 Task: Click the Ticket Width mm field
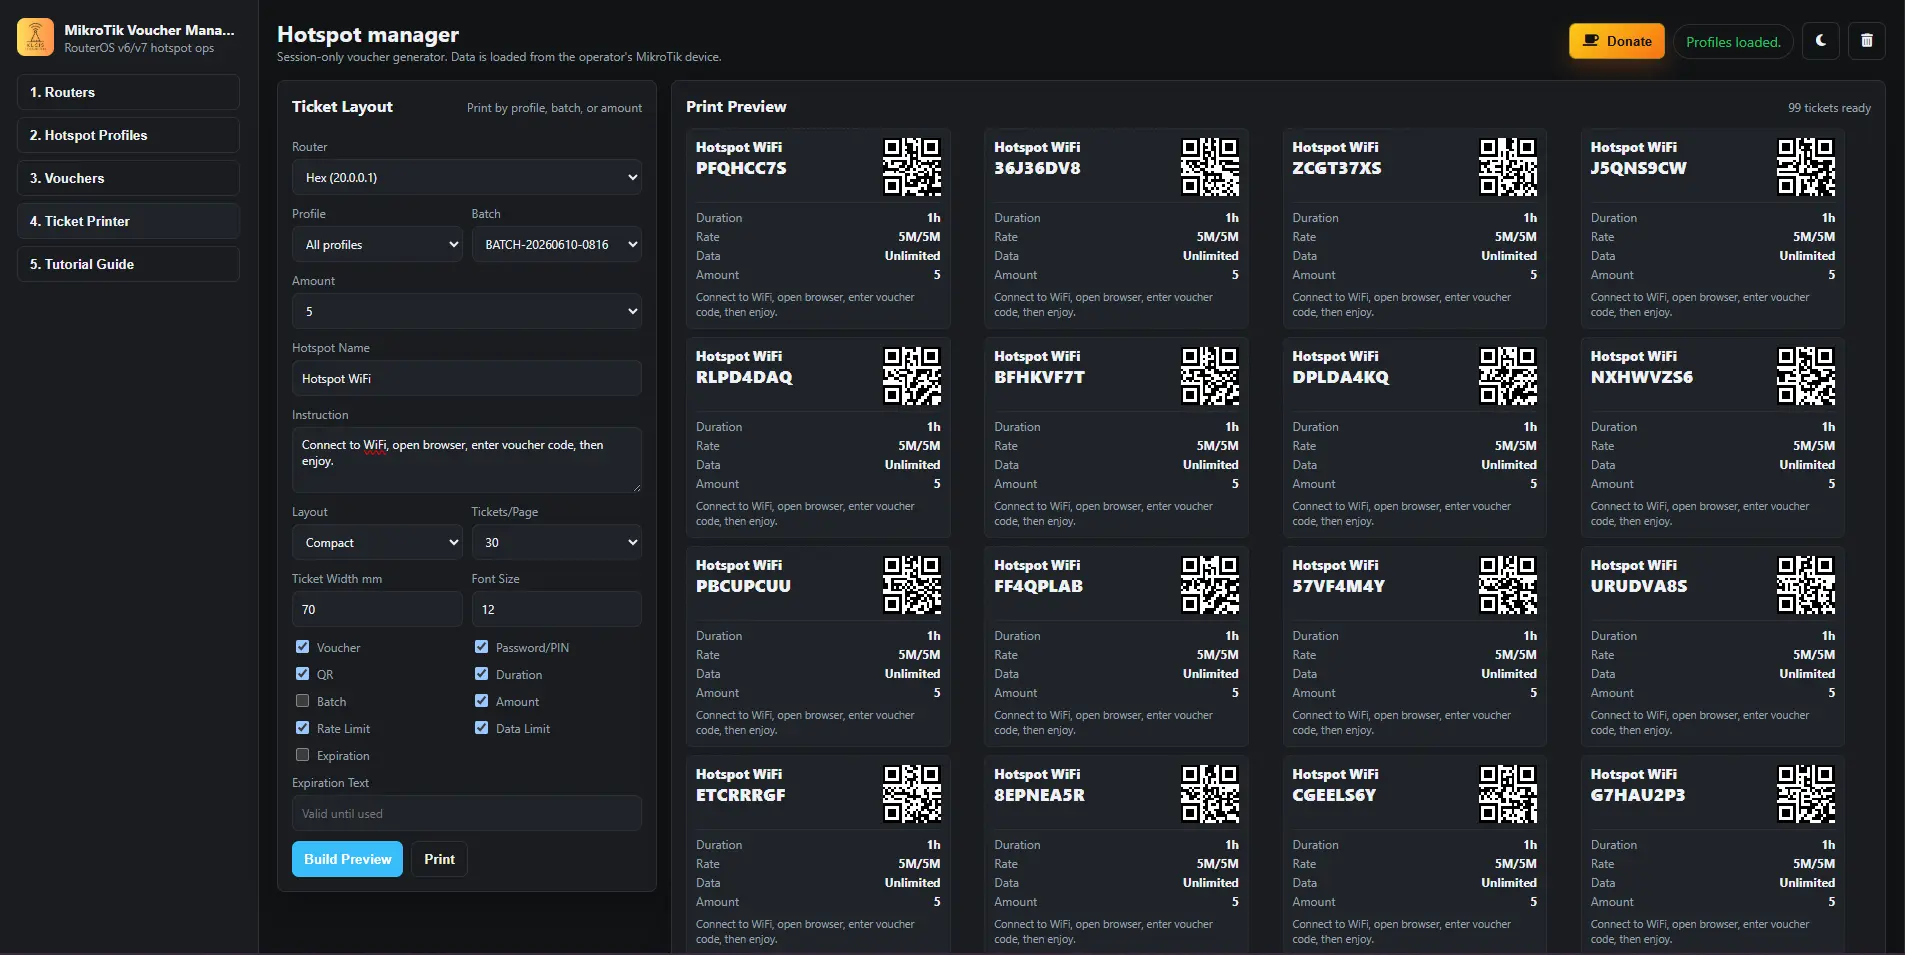click(377, 609)
